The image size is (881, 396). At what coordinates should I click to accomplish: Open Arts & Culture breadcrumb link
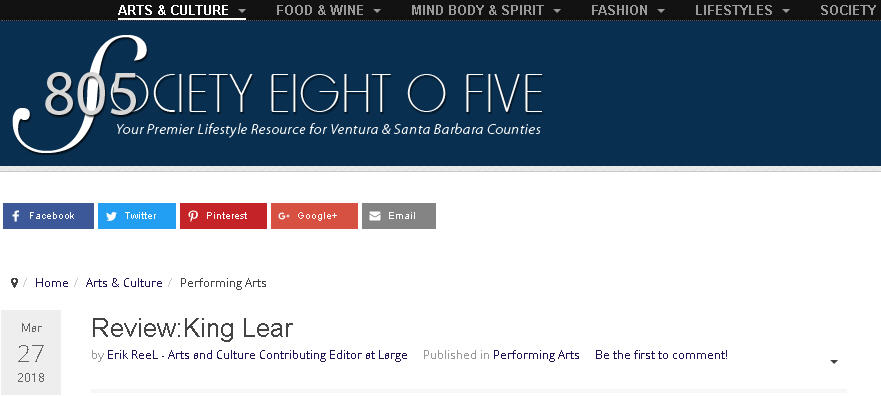(x=124, y=283)
